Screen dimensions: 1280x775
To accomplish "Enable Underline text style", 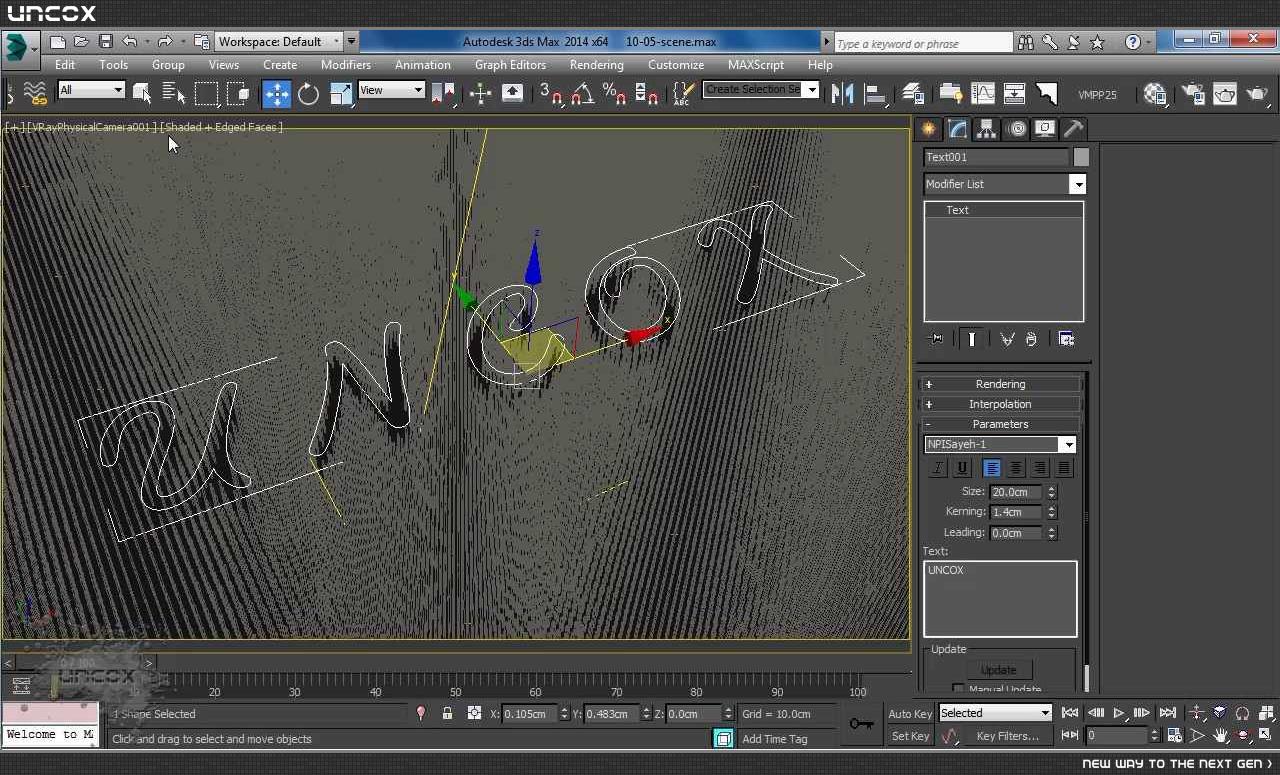I will point(962,468).
